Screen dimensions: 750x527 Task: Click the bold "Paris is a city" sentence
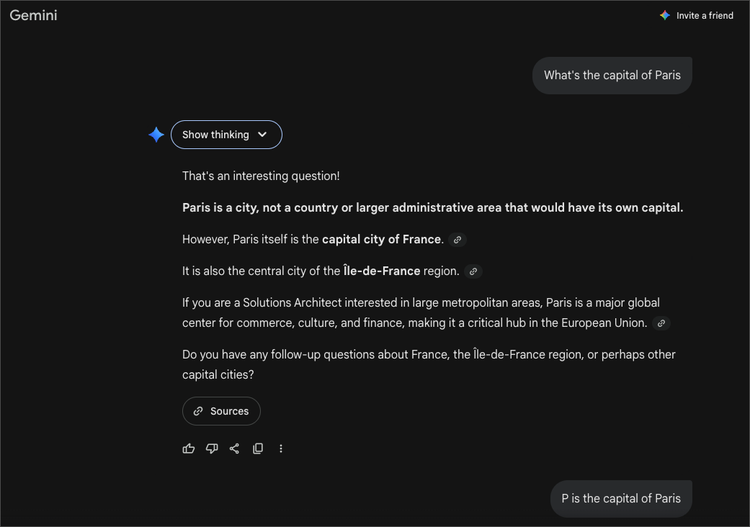[432, 208]
